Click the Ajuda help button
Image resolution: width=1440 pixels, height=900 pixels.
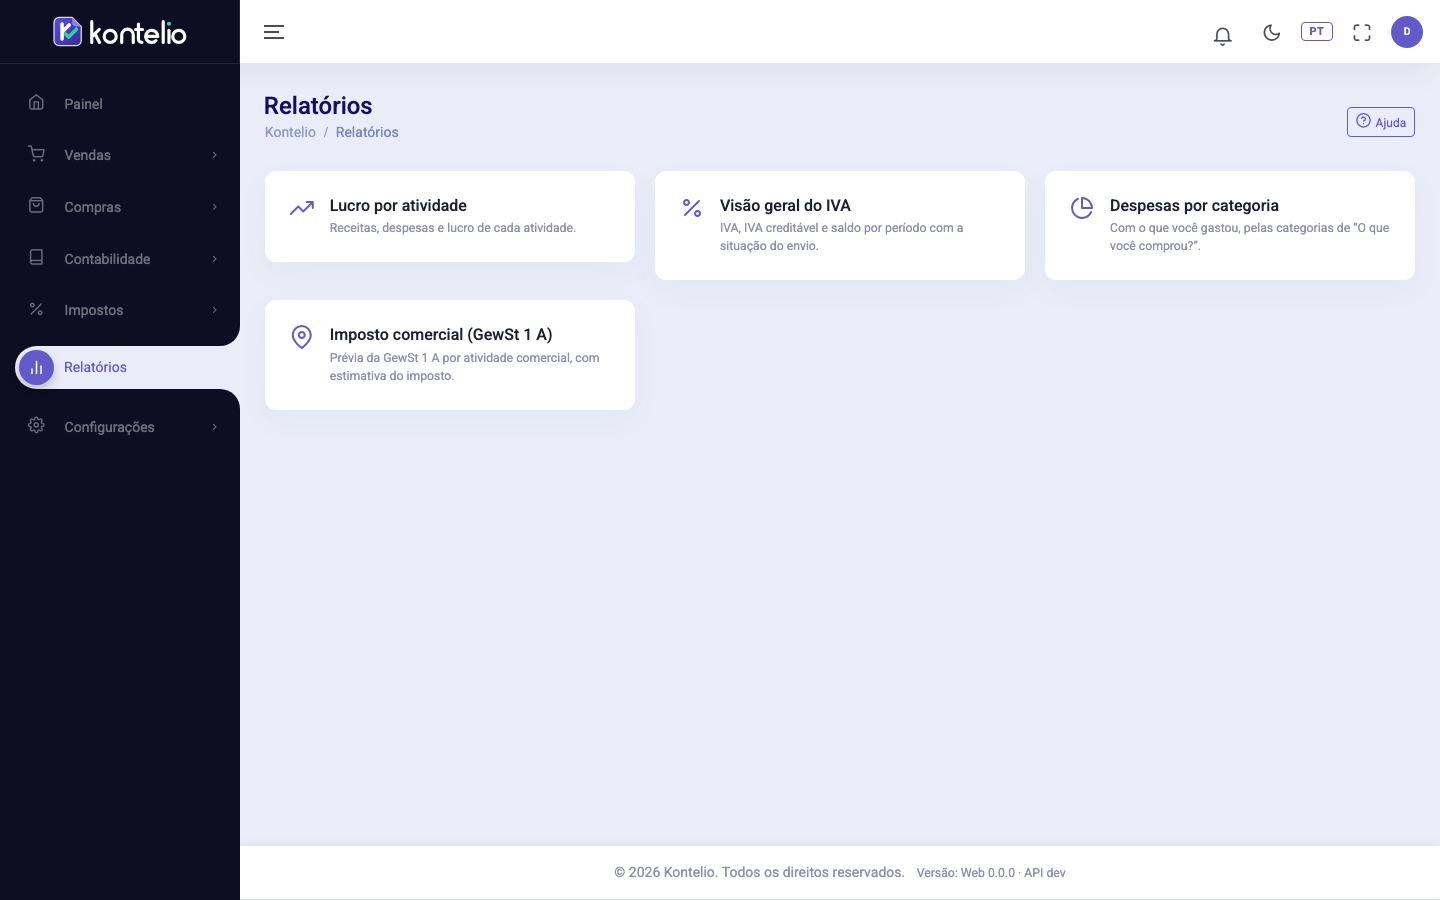(x=1381, y=122)
